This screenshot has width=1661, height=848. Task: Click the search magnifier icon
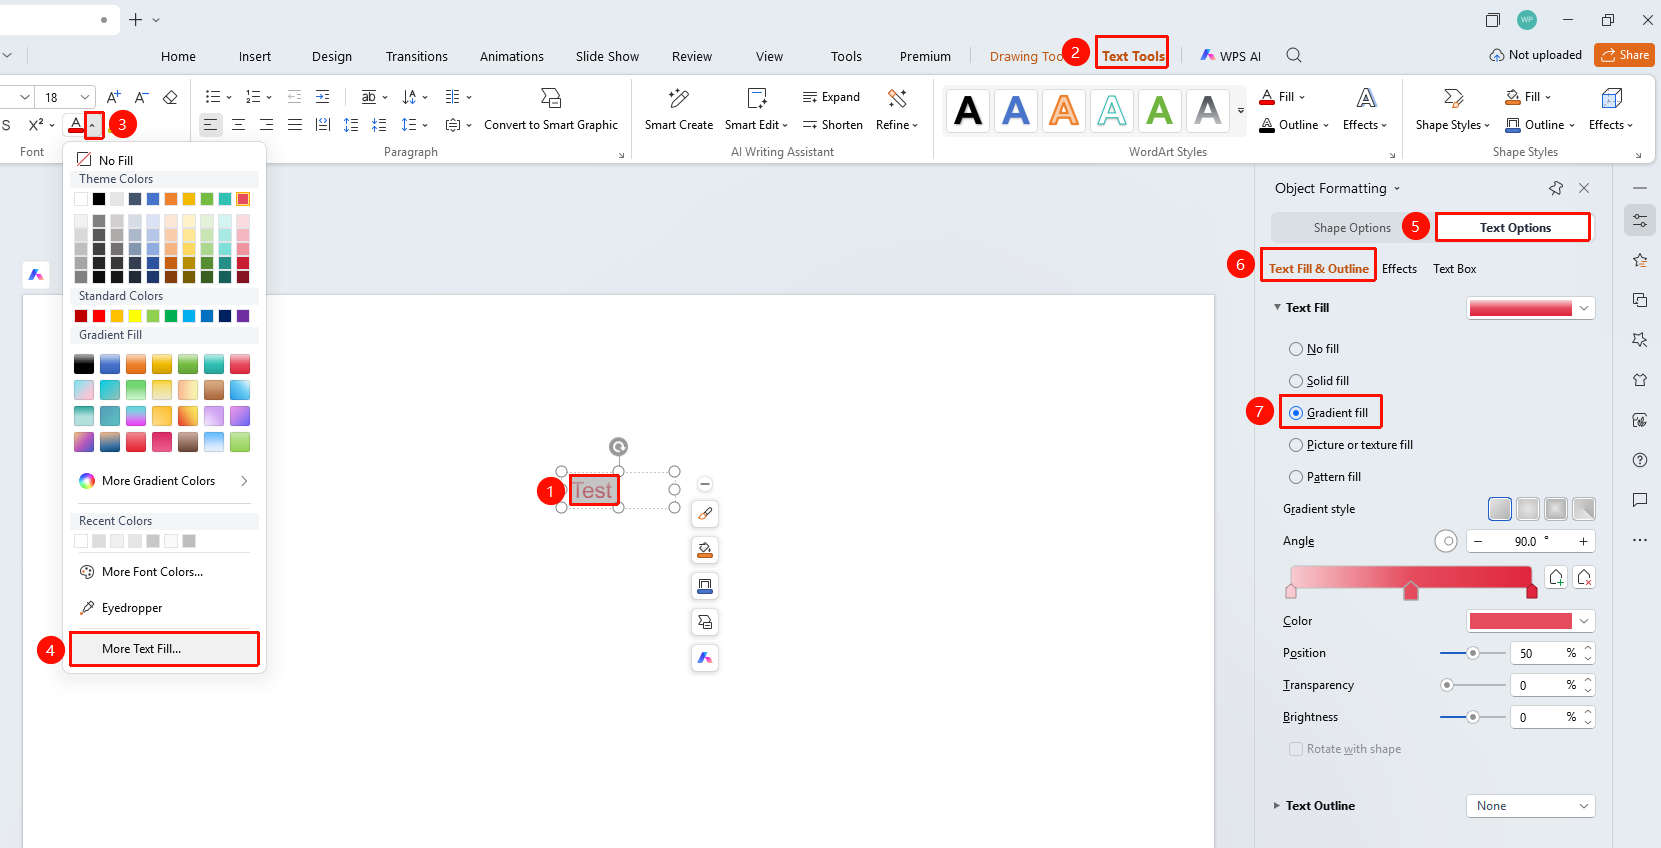coord(1294,56)
